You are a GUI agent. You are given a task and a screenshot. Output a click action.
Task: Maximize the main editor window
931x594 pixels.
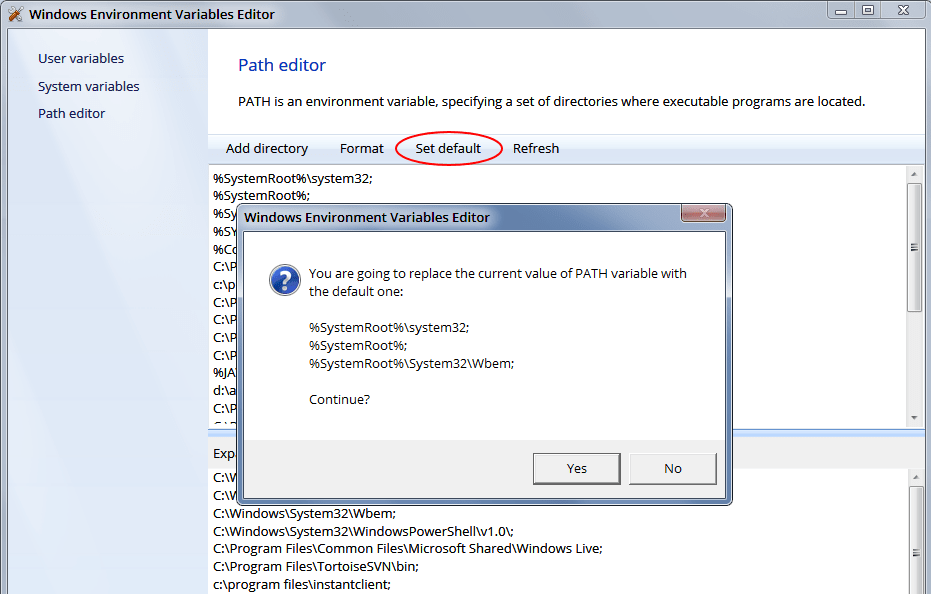coord(867,11)
